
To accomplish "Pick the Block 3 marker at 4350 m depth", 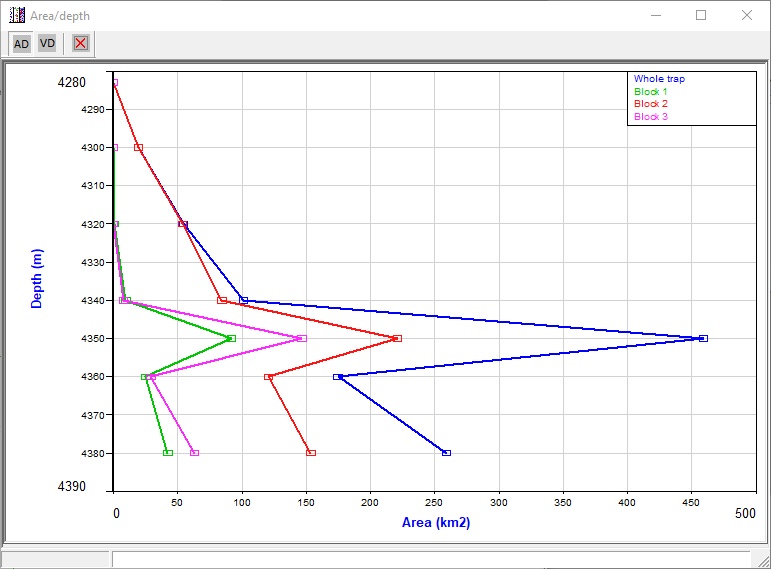I will click(302, 338).
